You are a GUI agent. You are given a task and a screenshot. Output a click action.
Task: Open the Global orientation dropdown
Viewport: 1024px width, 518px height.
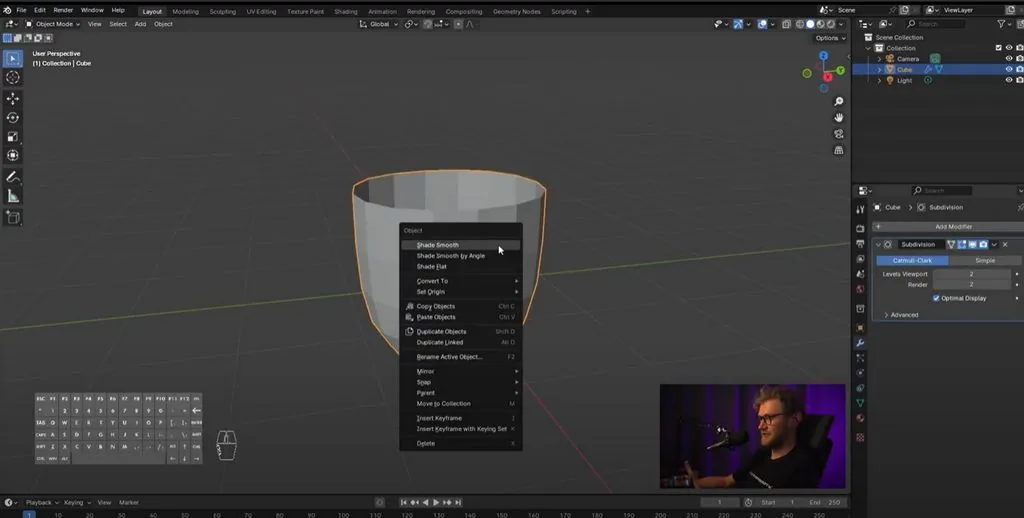pyautogui.click(x=379, y=24)
